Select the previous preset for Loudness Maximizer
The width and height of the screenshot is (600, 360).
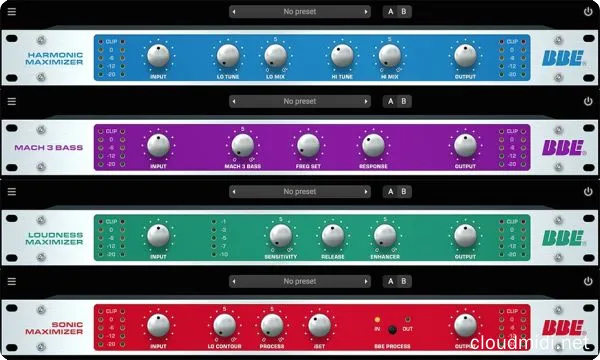coord(234,191)
